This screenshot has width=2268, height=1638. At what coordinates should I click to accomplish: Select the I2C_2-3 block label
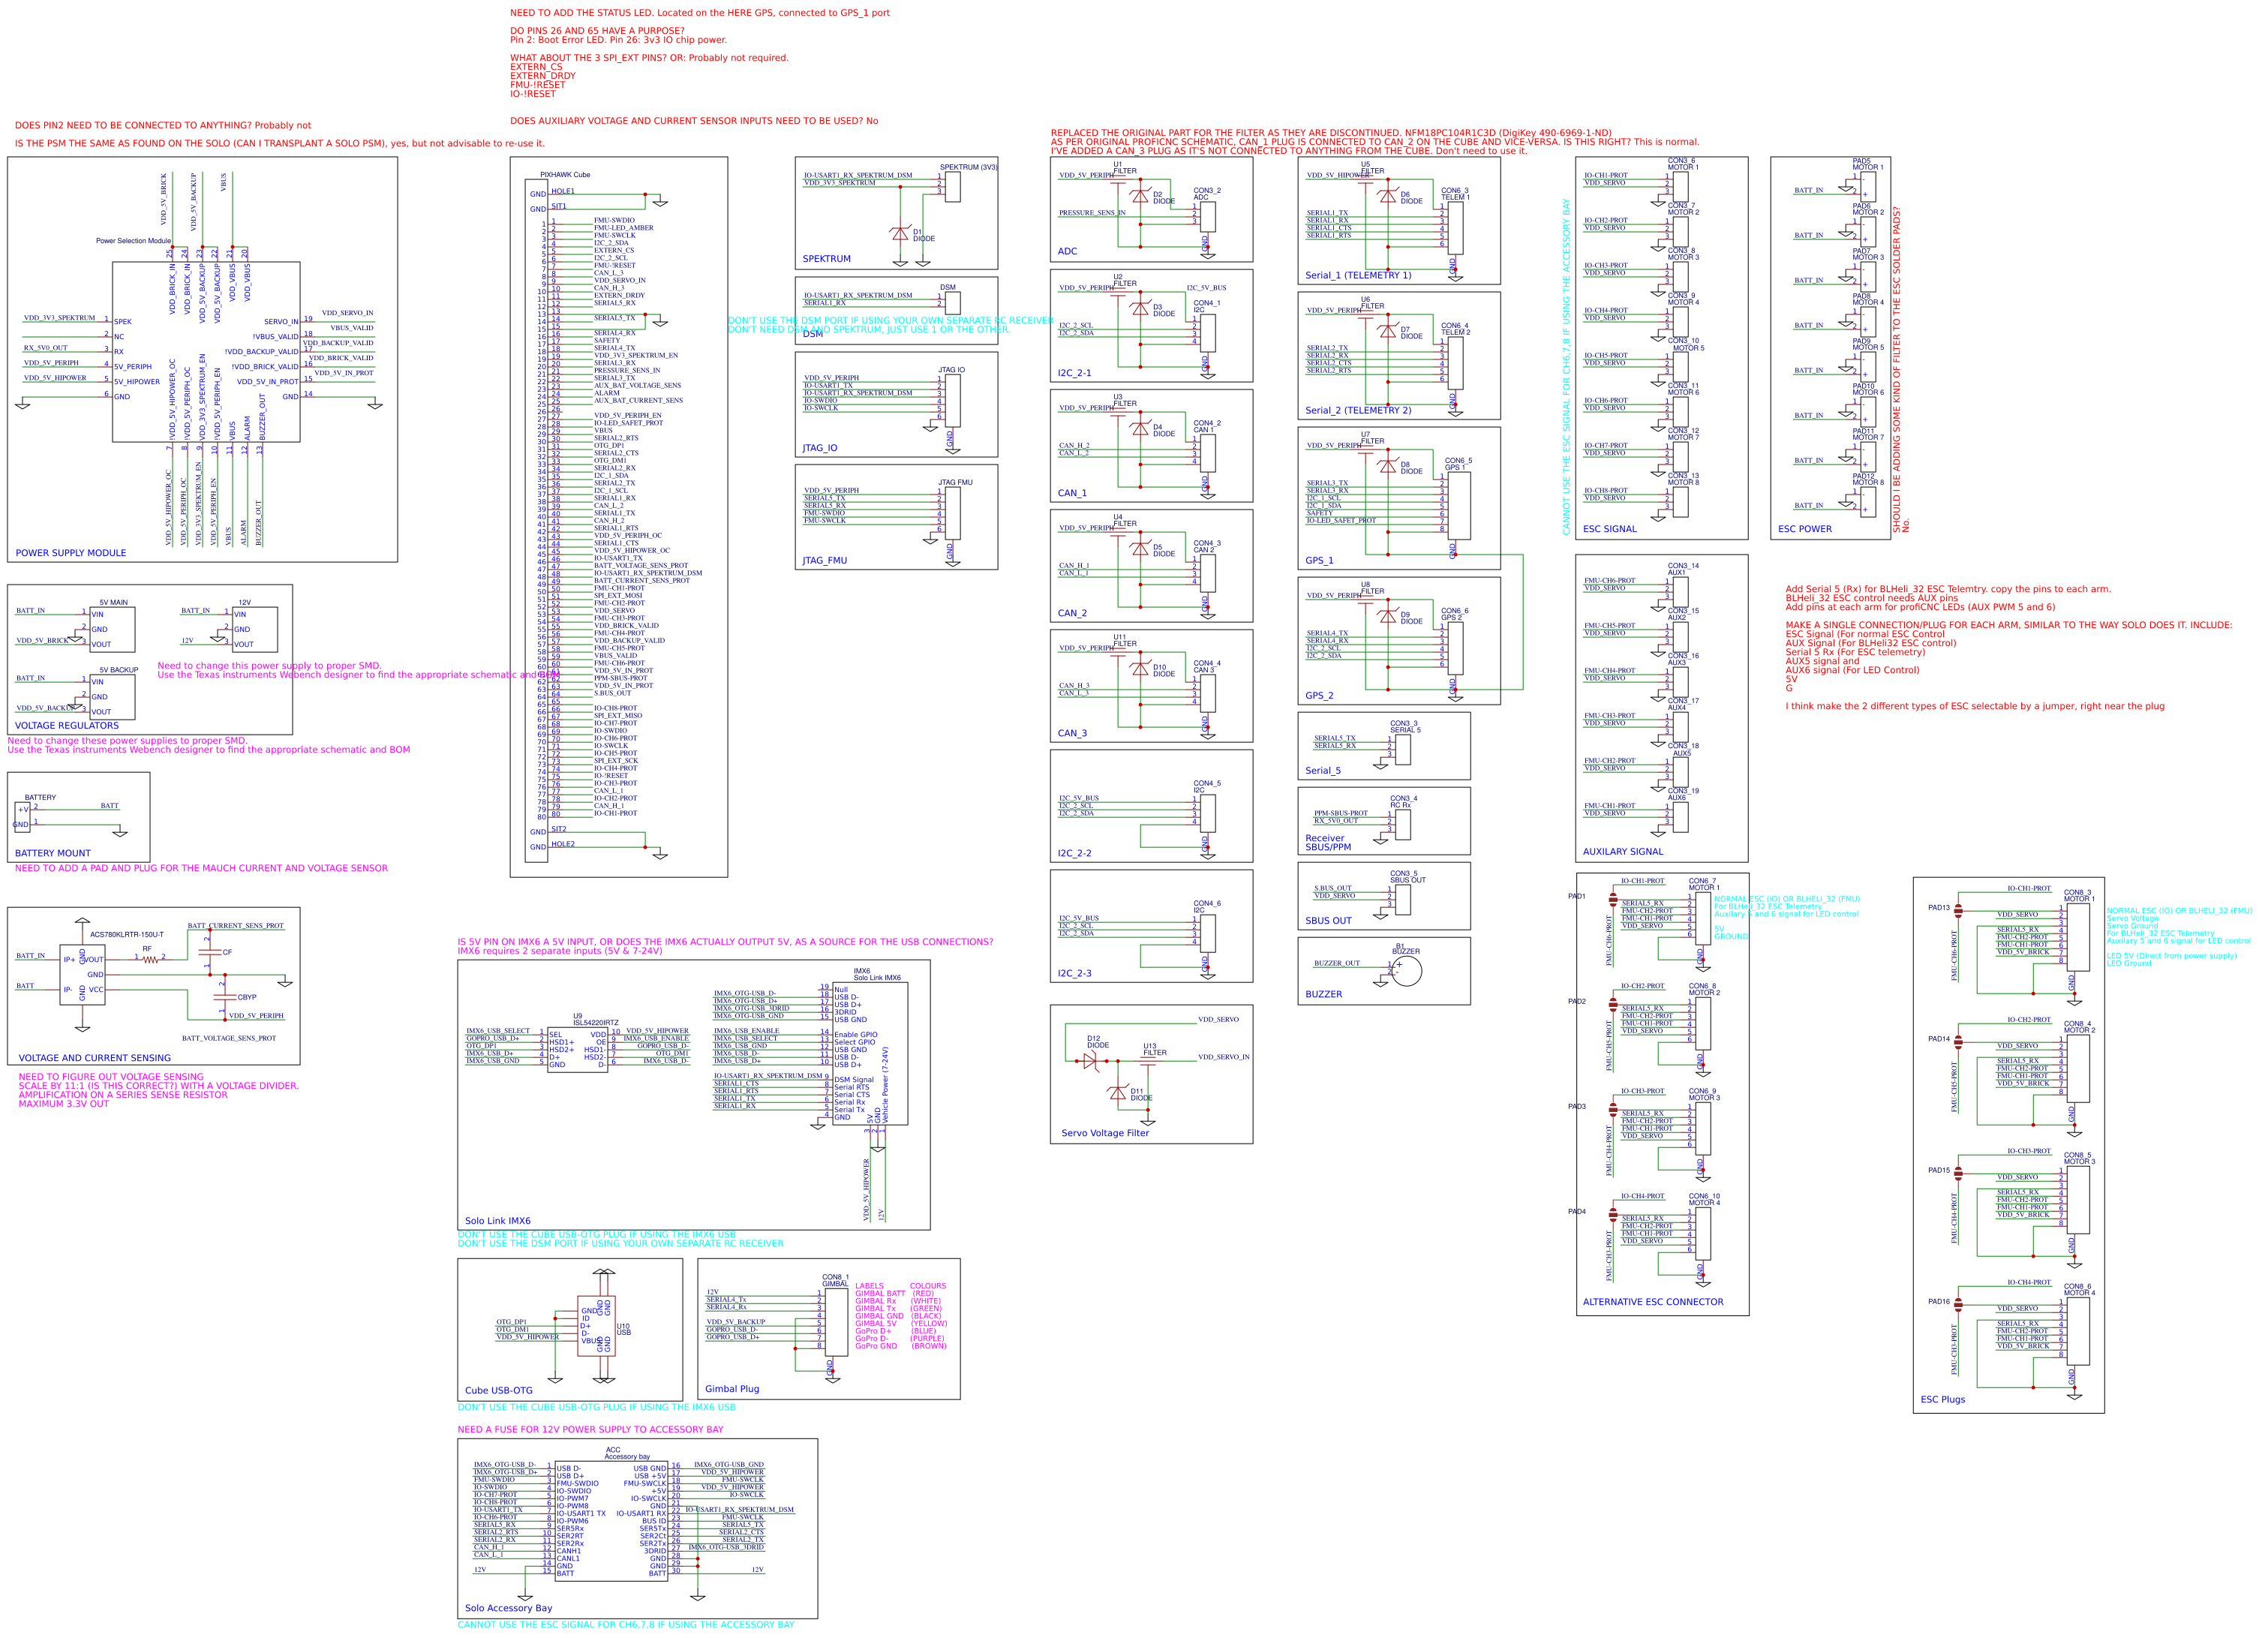1075,974
